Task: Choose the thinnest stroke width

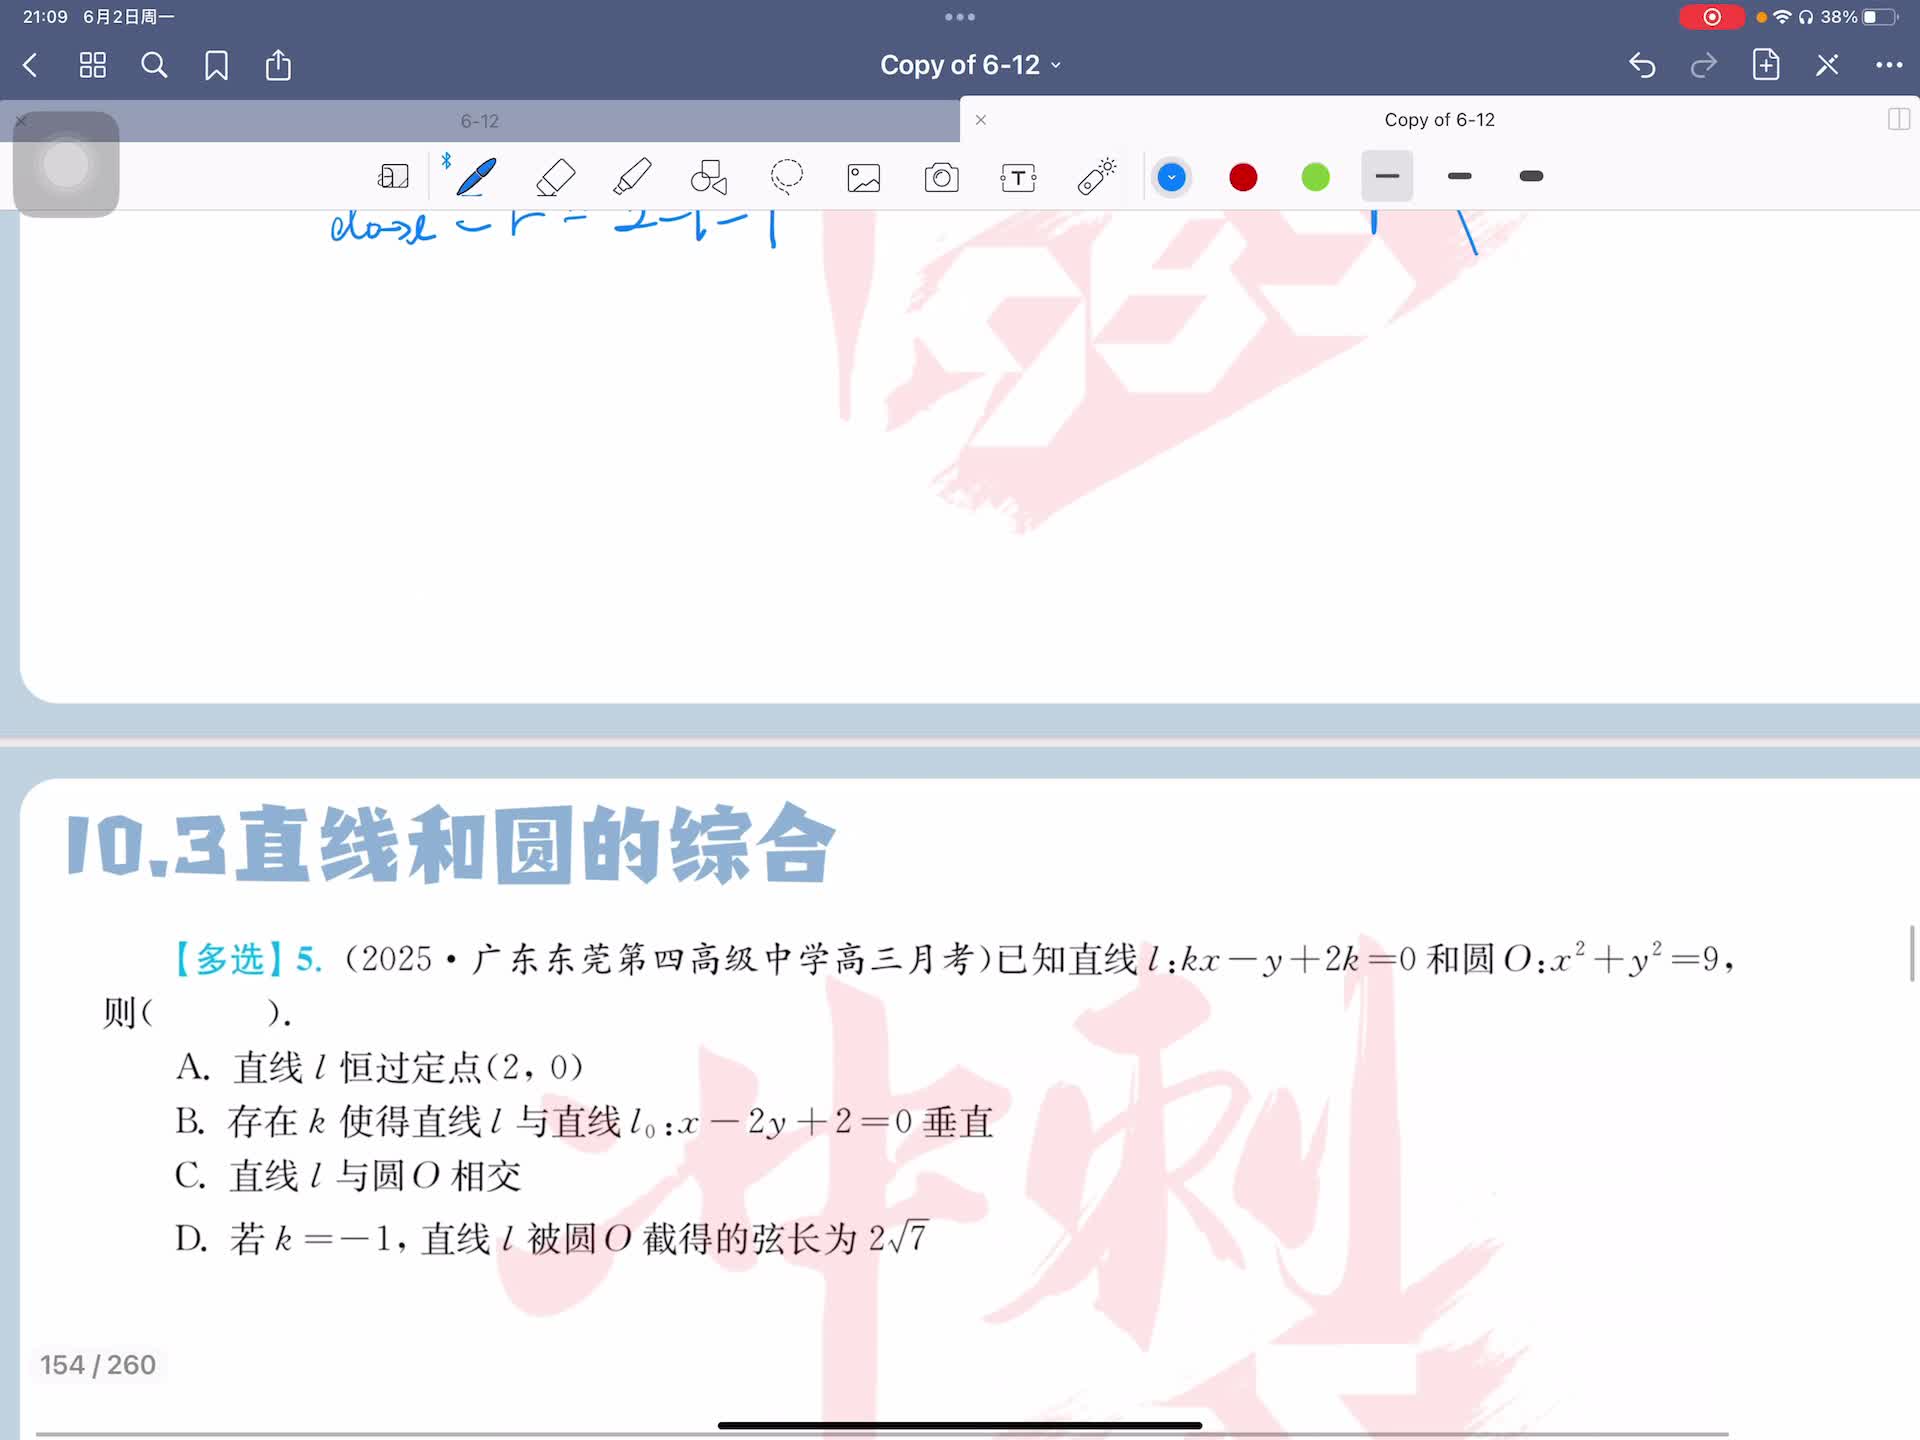Action: pos(1387,176)
